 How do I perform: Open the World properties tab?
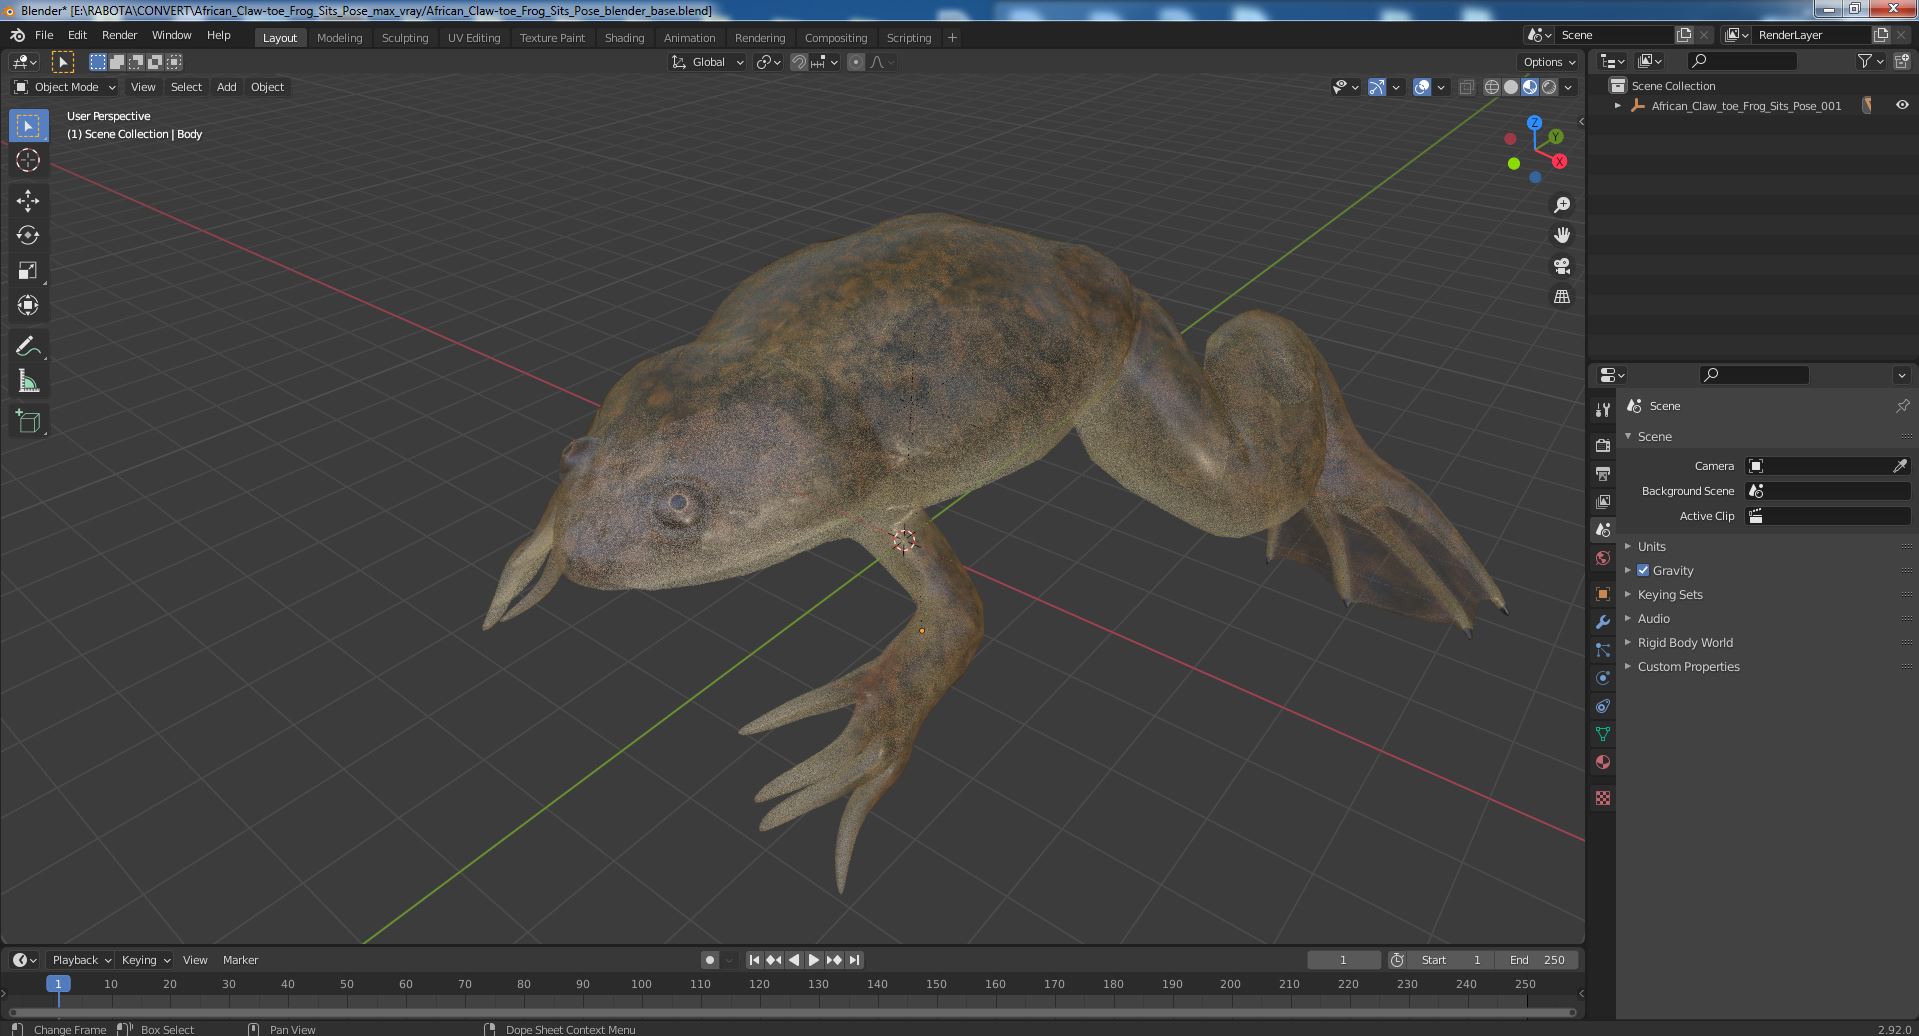(x=1603, y=558)
